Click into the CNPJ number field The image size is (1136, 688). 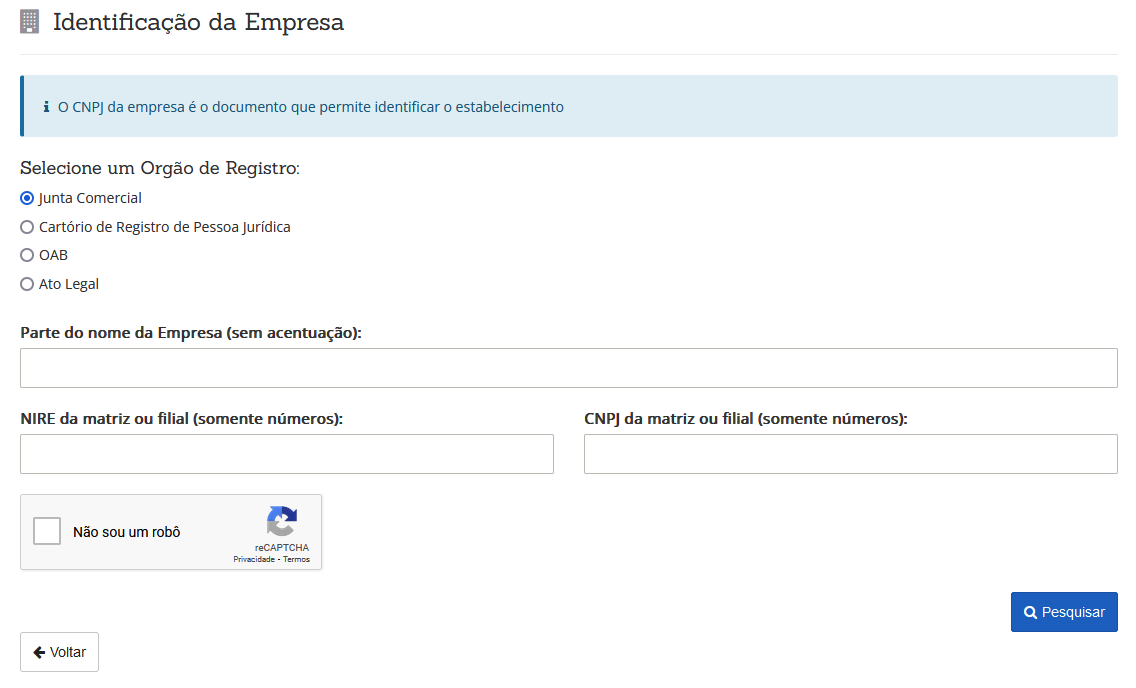tap(850, 454)
